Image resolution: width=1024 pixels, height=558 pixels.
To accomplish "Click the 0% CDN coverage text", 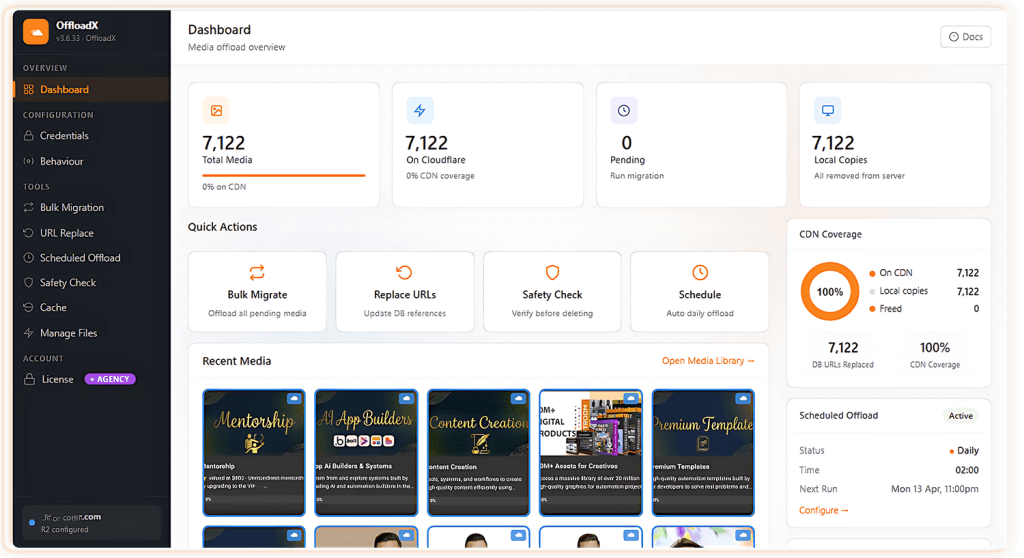I will [440, 176].
